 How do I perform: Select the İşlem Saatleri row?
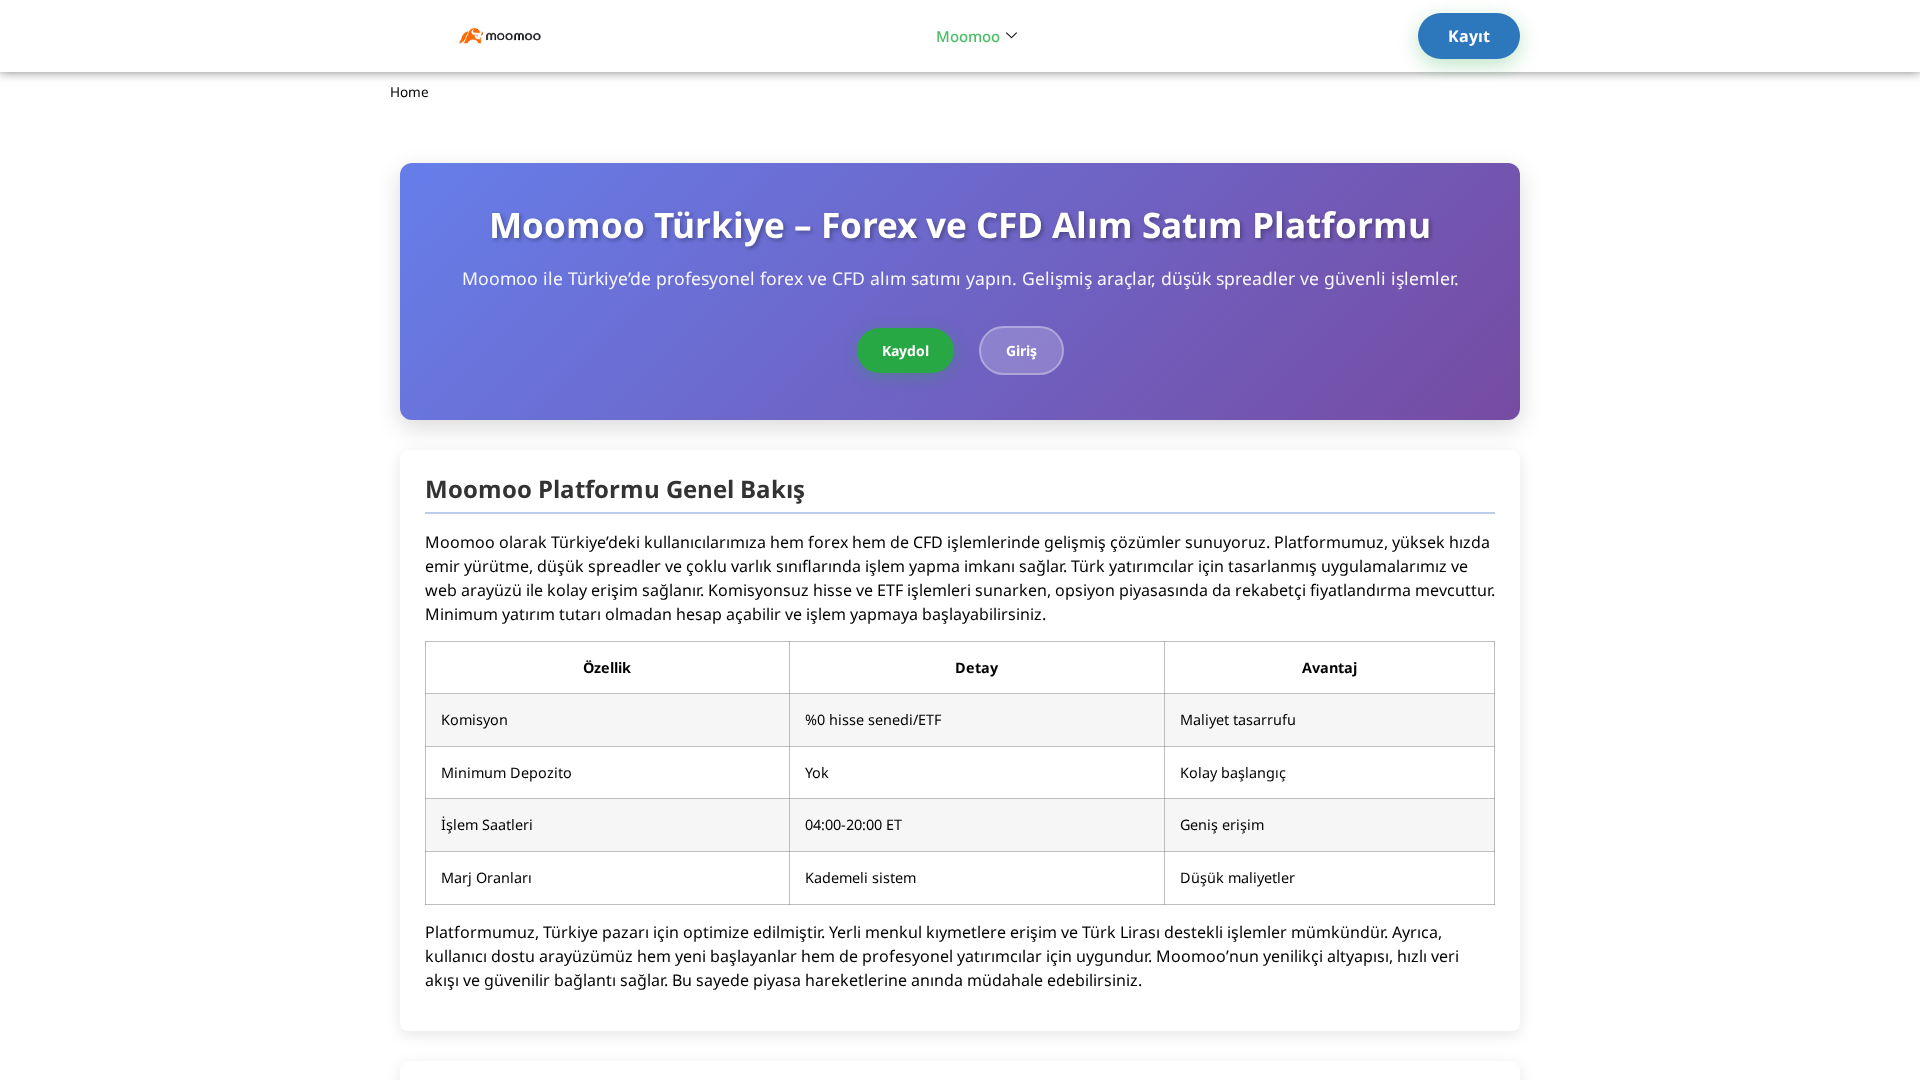486,824
